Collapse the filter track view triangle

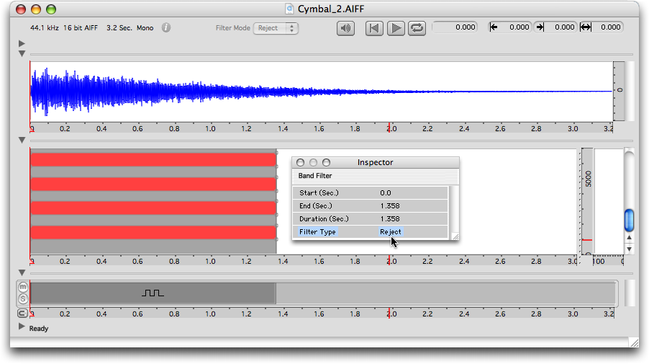(22, 273)
